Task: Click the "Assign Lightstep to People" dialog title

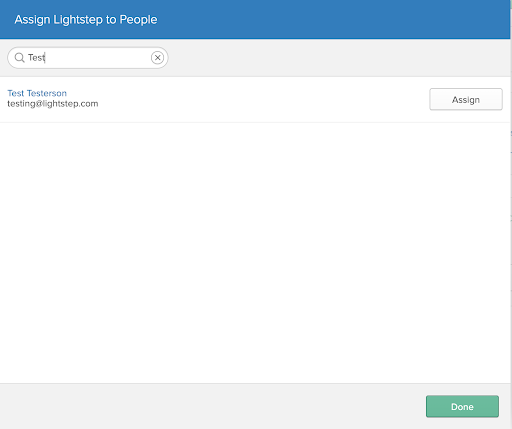Action: pyautogui.click(x=86, y=19)
